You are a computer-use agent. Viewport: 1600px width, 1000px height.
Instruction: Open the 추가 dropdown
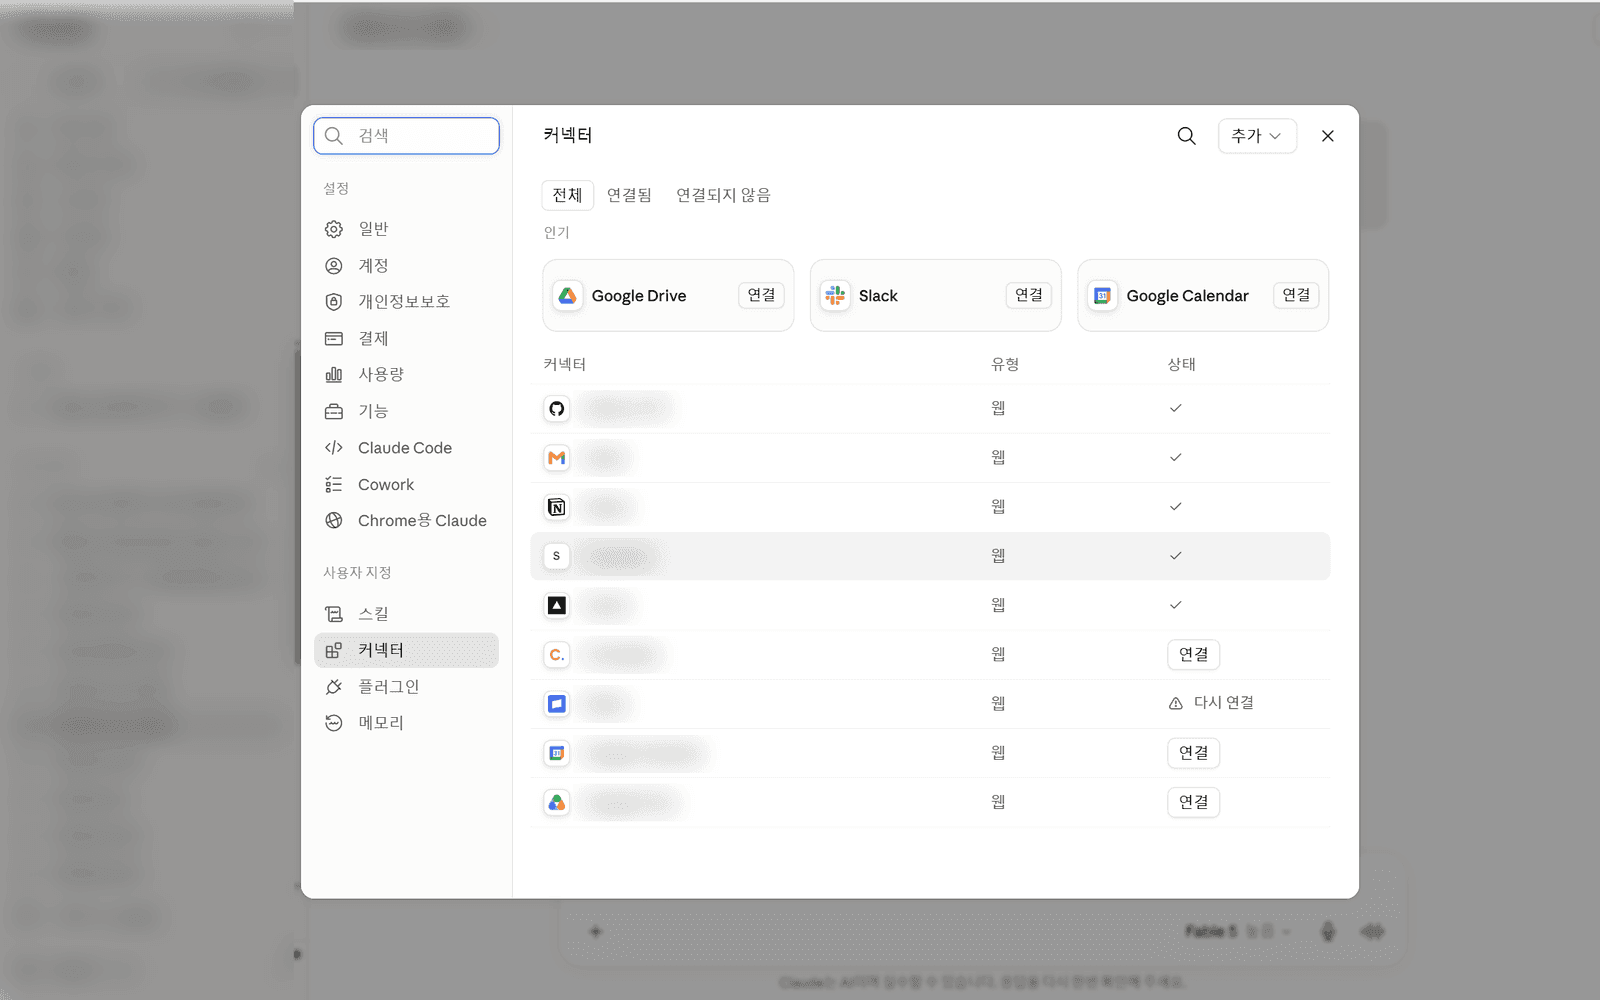click(1257, 136)
